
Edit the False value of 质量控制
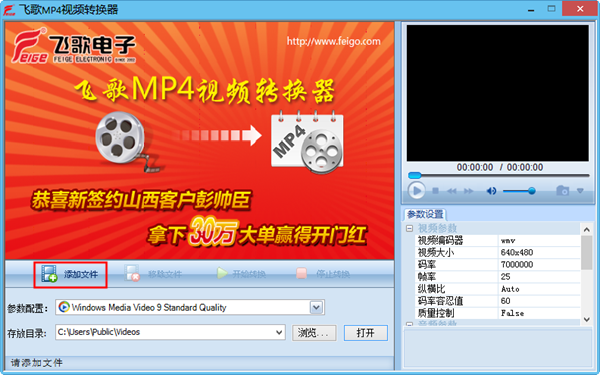click(539, 313)
